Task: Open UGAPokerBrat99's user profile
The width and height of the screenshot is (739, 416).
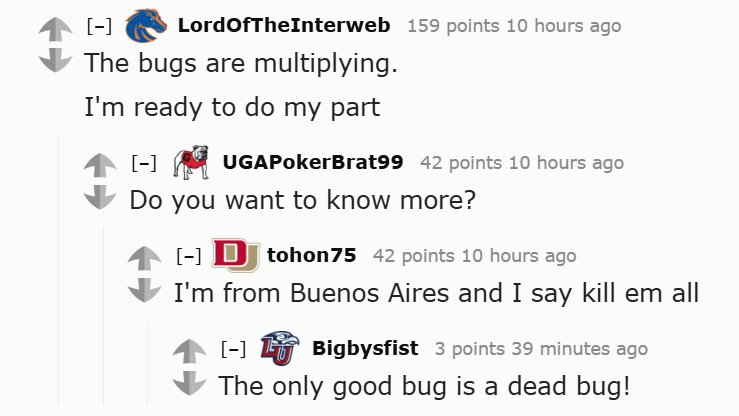Action: [x=312, y=162]
